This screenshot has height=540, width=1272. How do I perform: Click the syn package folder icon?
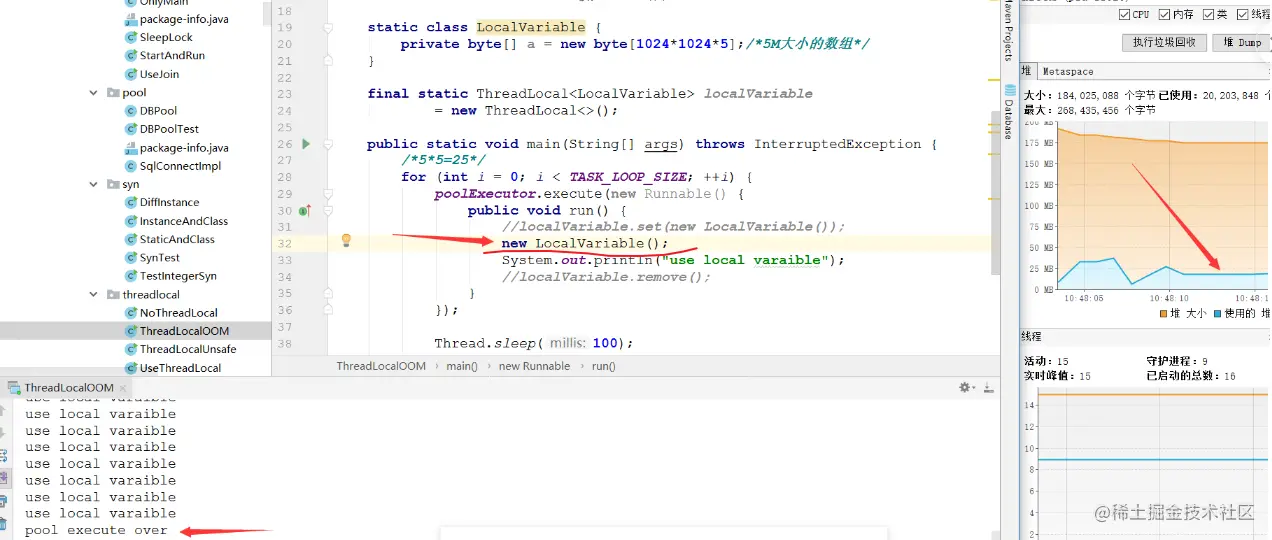113,185
